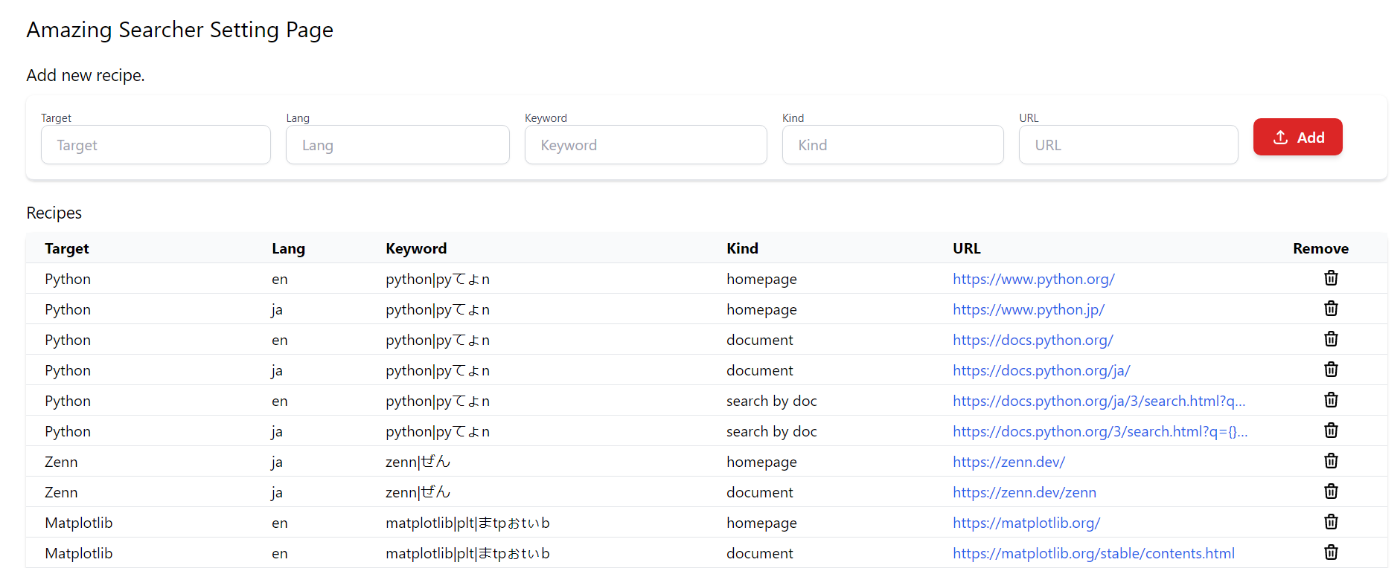Click the URL column header
This screenshot has height=568, width=1400.
coord(966,249)
